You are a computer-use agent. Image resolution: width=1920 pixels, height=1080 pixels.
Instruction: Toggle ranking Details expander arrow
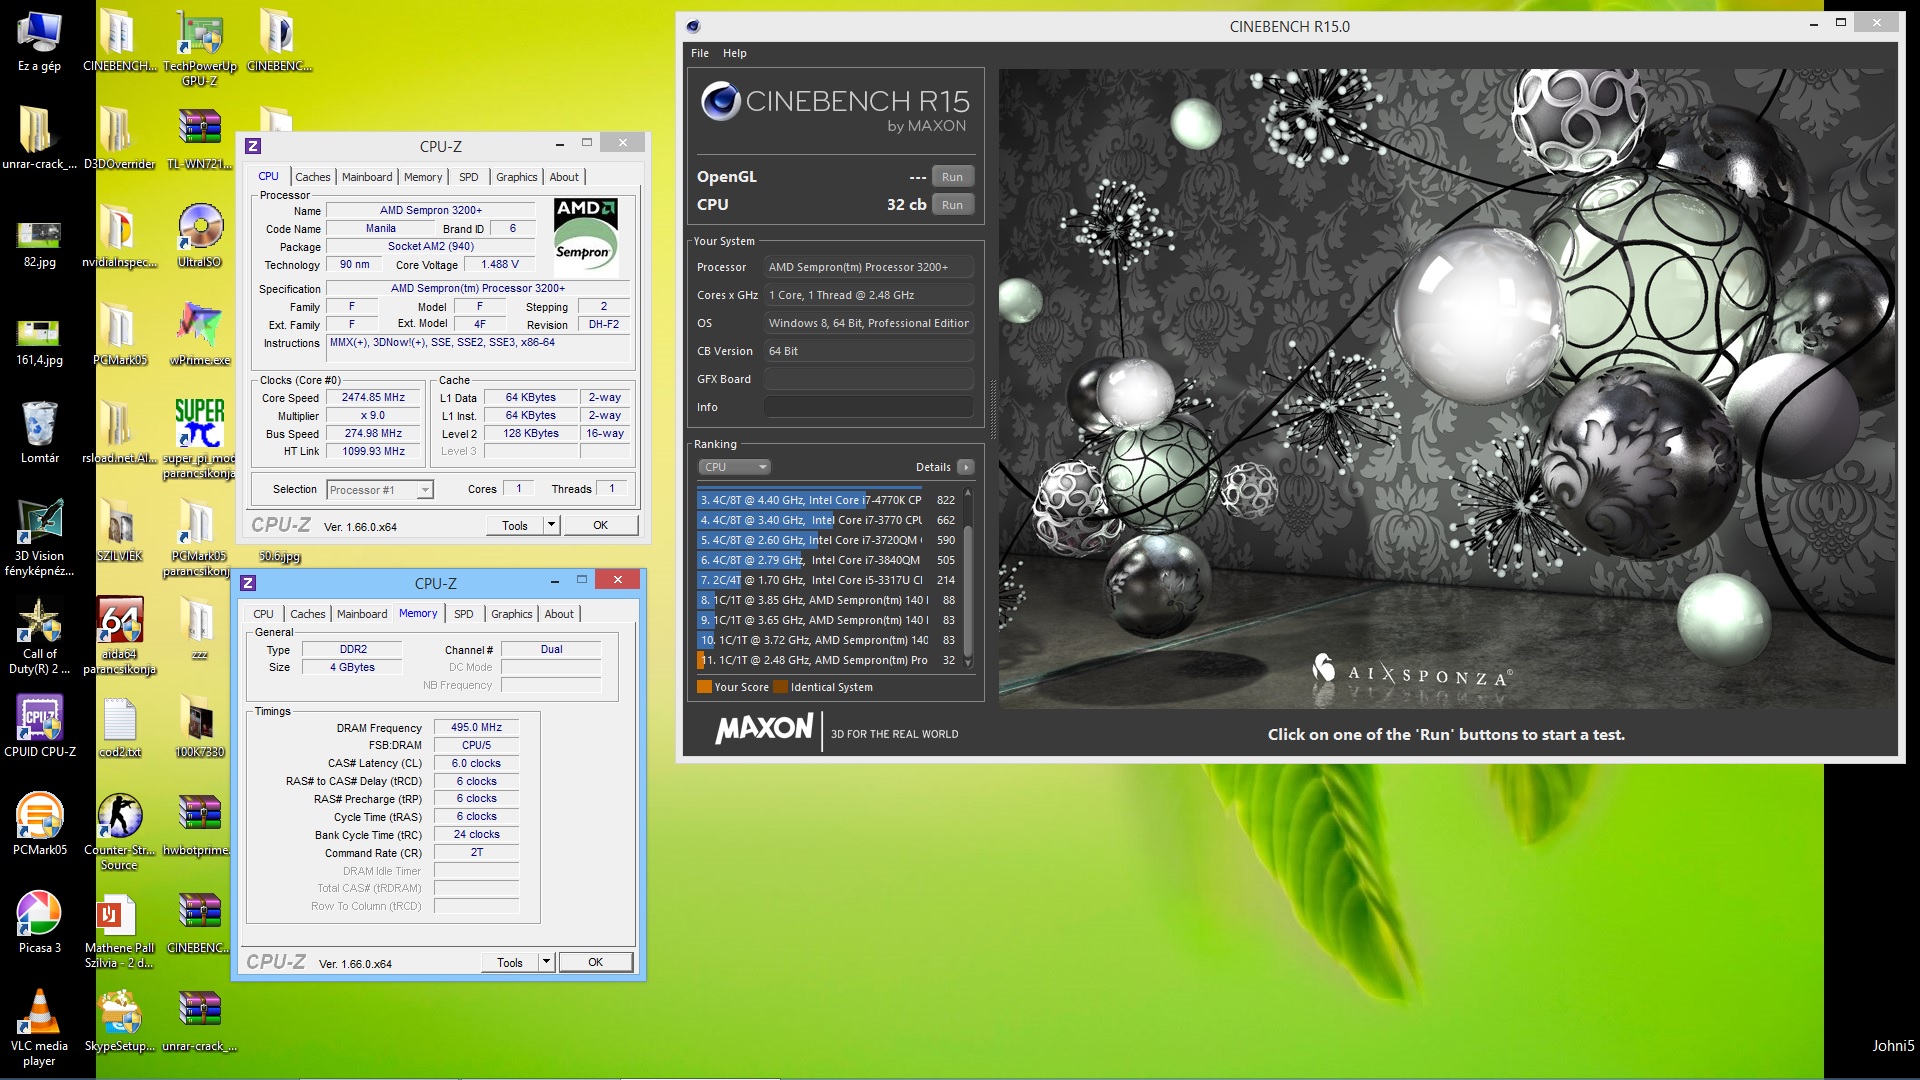[966, 467]
